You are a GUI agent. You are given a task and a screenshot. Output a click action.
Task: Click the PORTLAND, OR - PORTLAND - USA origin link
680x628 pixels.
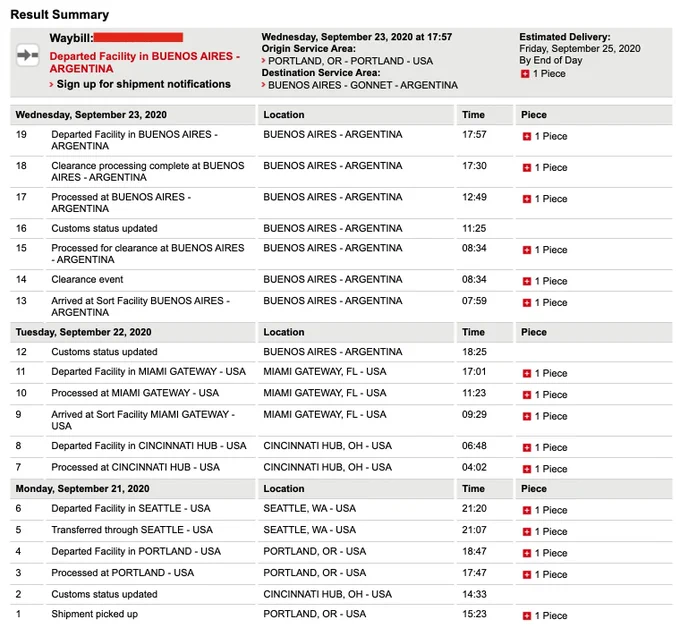click(x=350, y=61)
